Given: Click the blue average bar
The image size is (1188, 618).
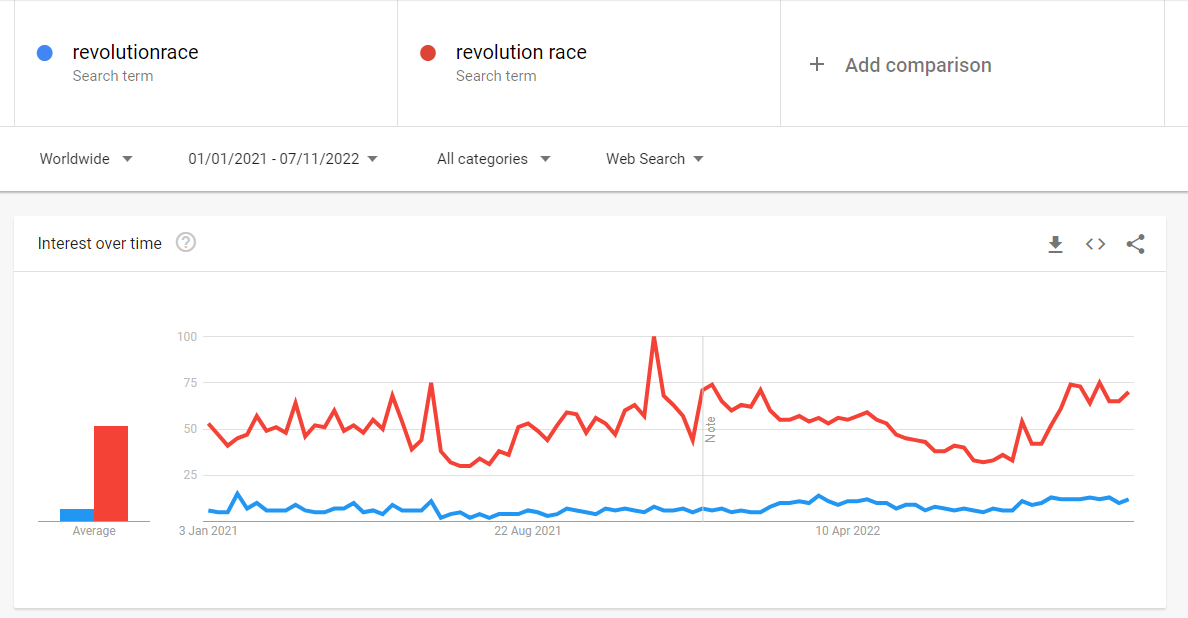Looking at the screenshot, I should coord(76,515).
